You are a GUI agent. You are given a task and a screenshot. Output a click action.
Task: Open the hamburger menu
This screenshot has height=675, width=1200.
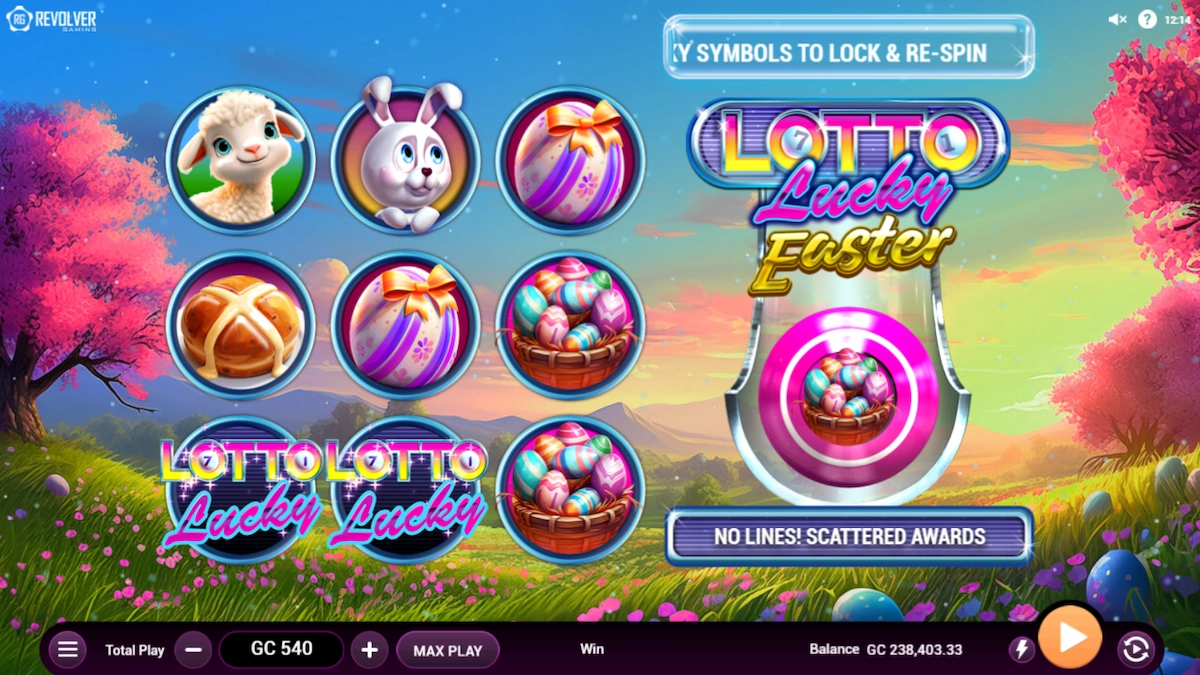(x=67, y=650)
